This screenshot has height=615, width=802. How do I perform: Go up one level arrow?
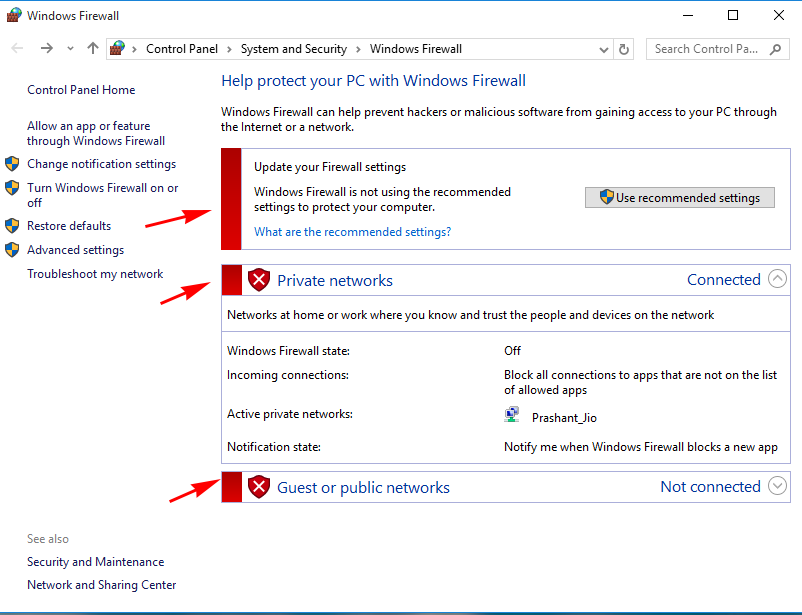point(93,49)
